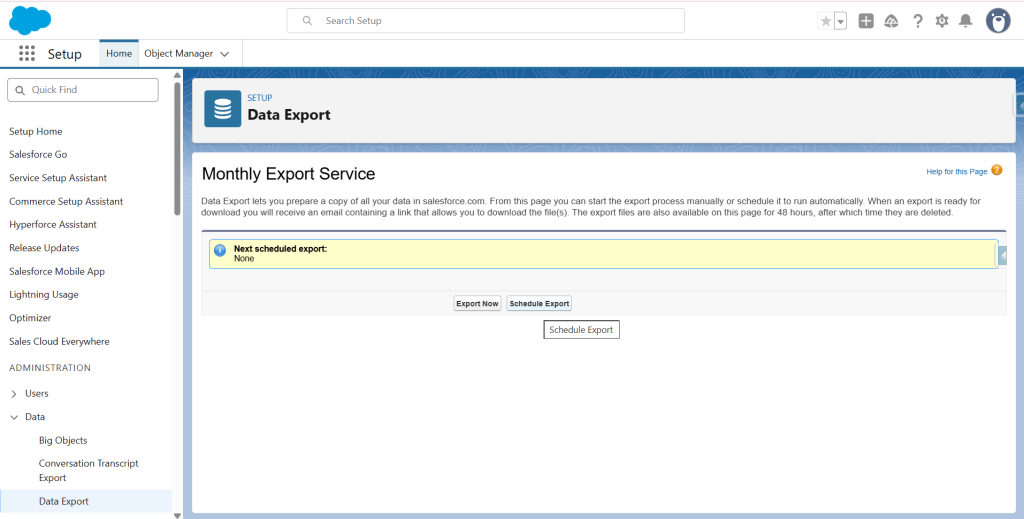Click the Salesforce cloud logo
This screenshot has height=519, width=1024.
(29, 20)
